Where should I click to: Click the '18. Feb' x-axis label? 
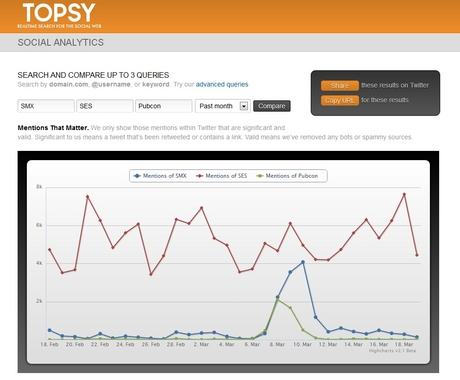pos(49,344)
